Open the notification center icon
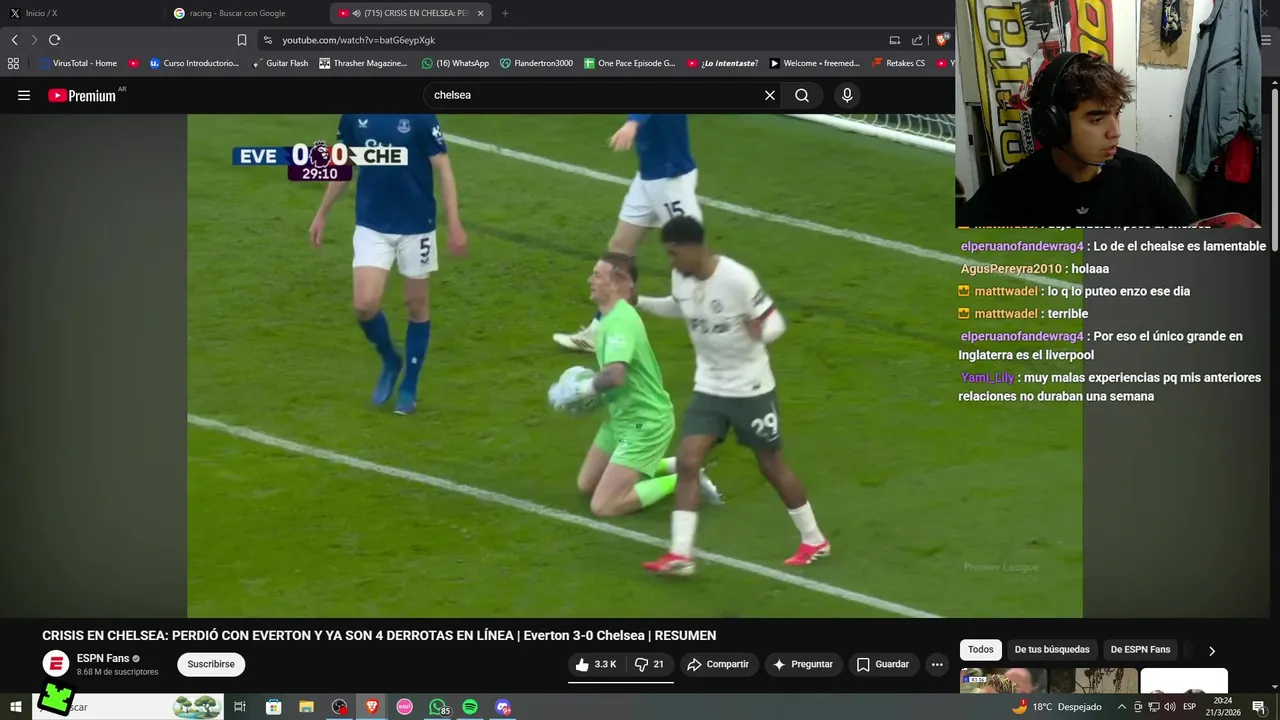 point(1259,707)
